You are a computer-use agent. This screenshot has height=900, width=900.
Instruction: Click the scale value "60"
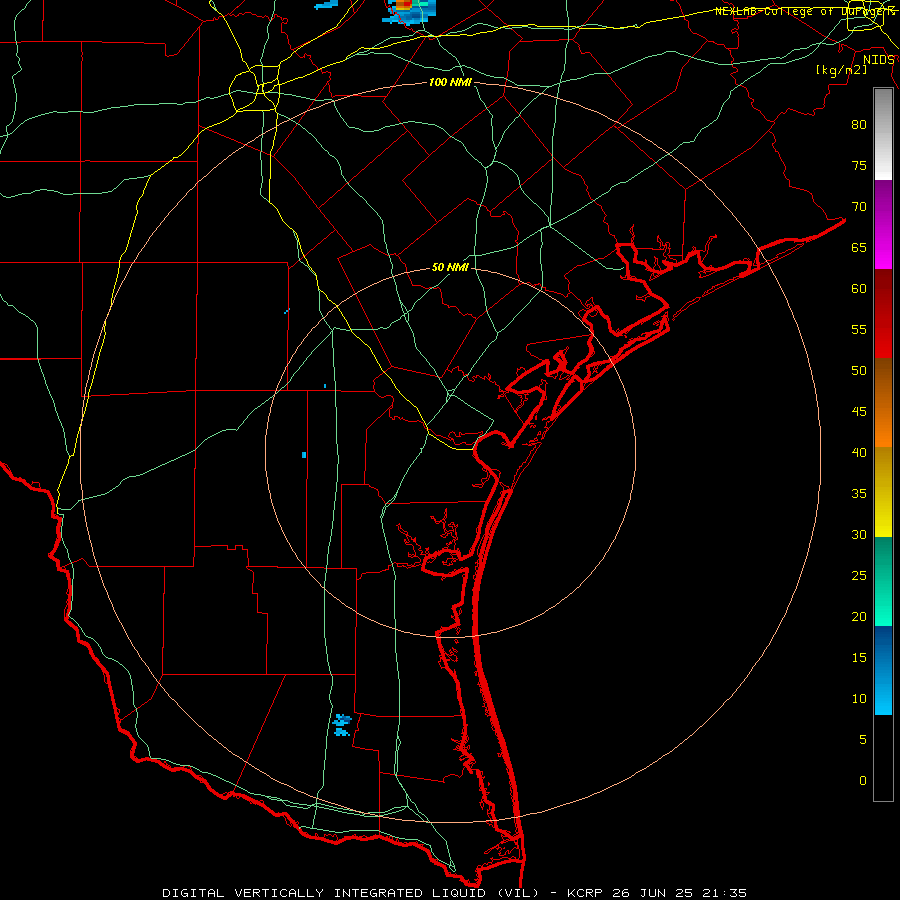[859, 289]
